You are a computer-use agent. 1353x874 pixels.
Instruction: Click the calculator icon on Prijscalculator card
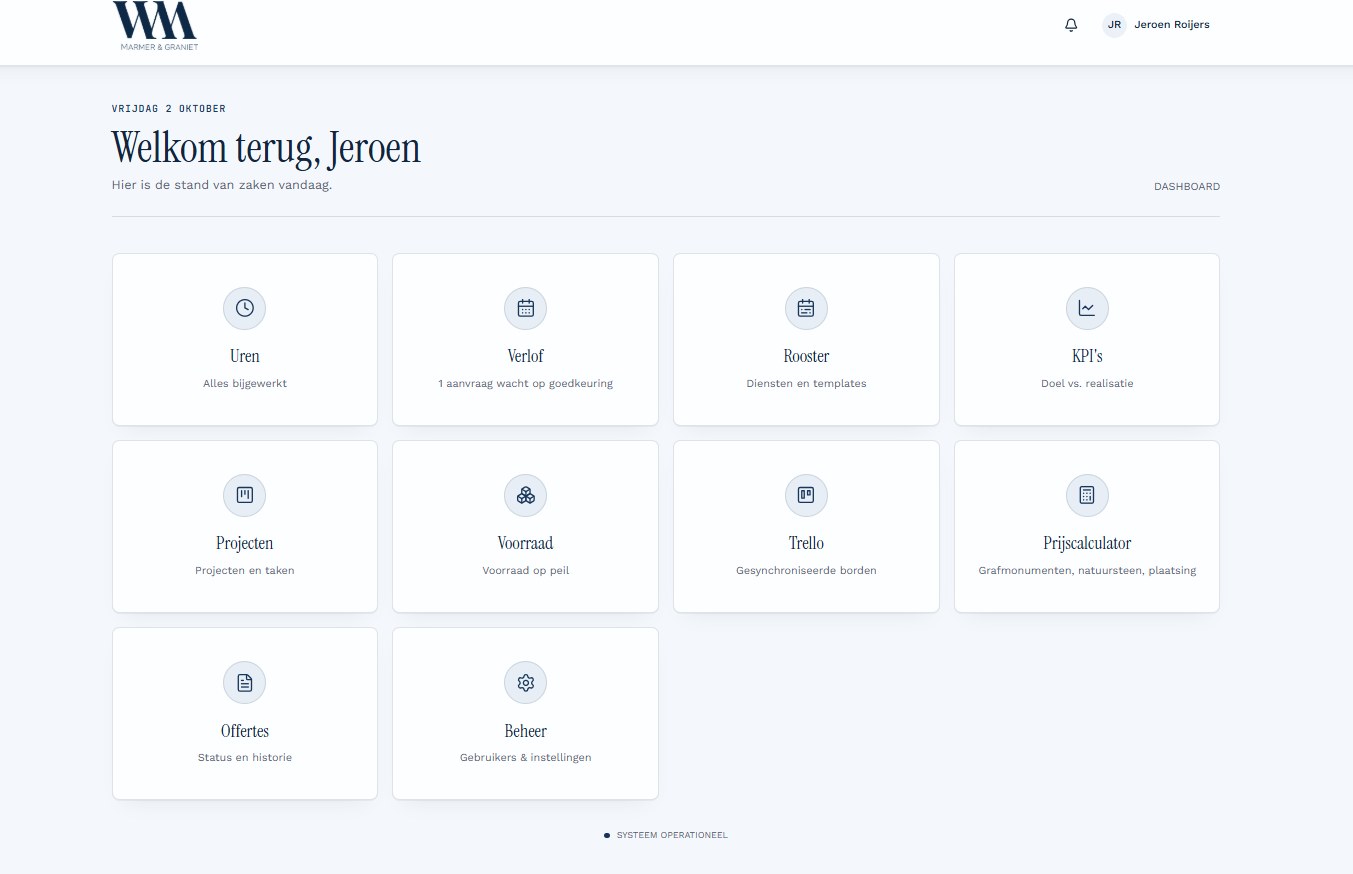[1087, 495]
